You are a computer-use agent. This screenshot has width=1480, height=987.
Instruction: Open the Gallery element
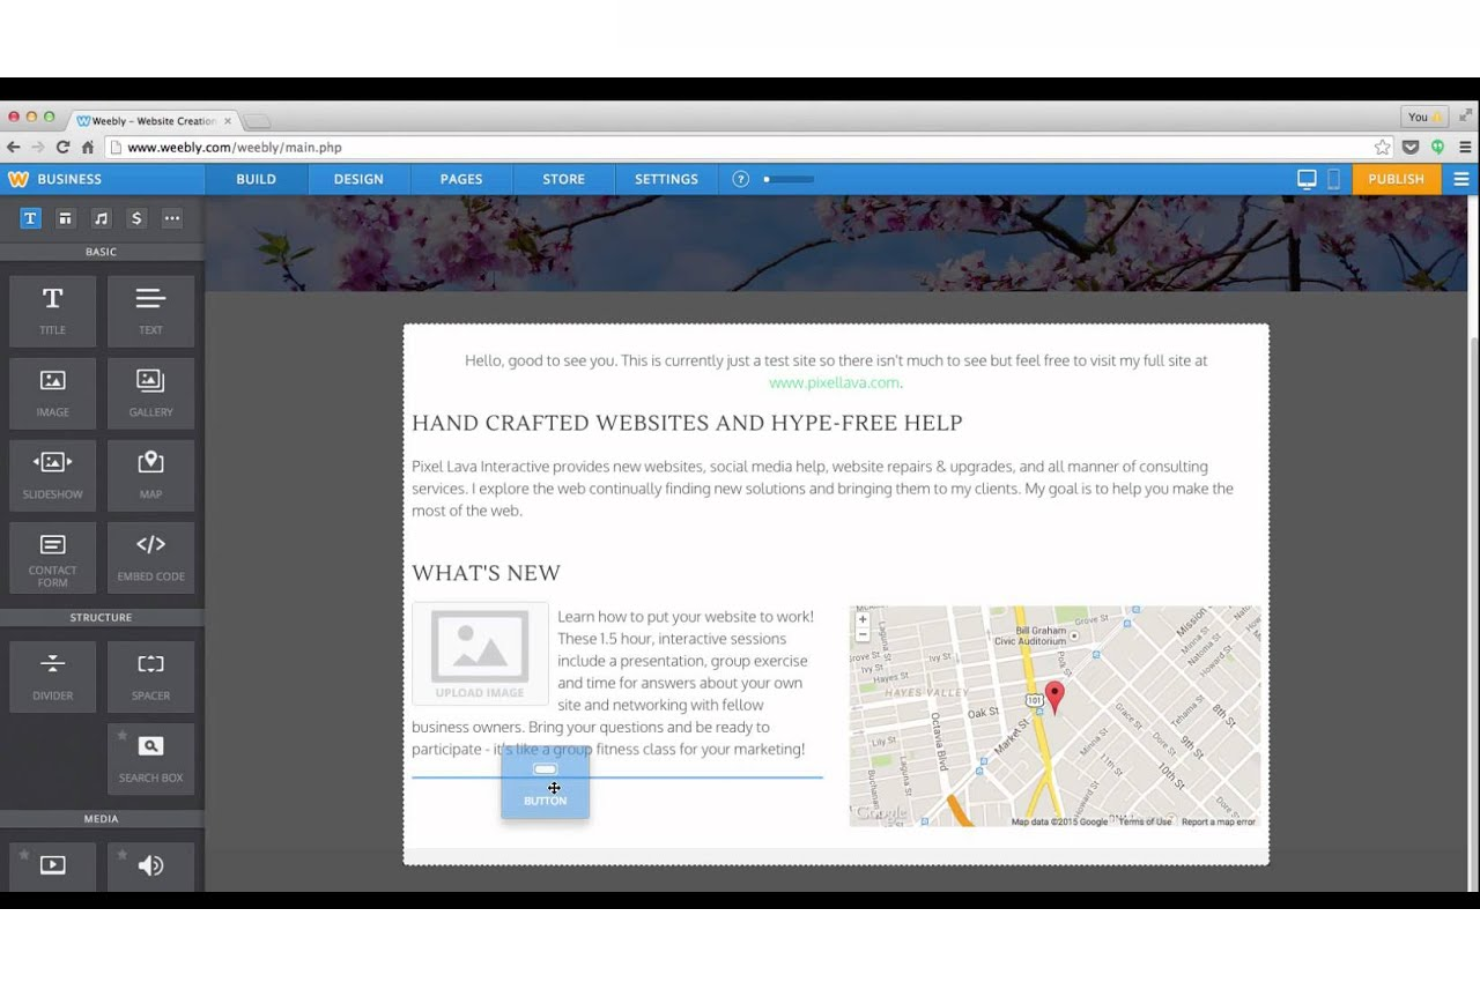coord(150,392)
